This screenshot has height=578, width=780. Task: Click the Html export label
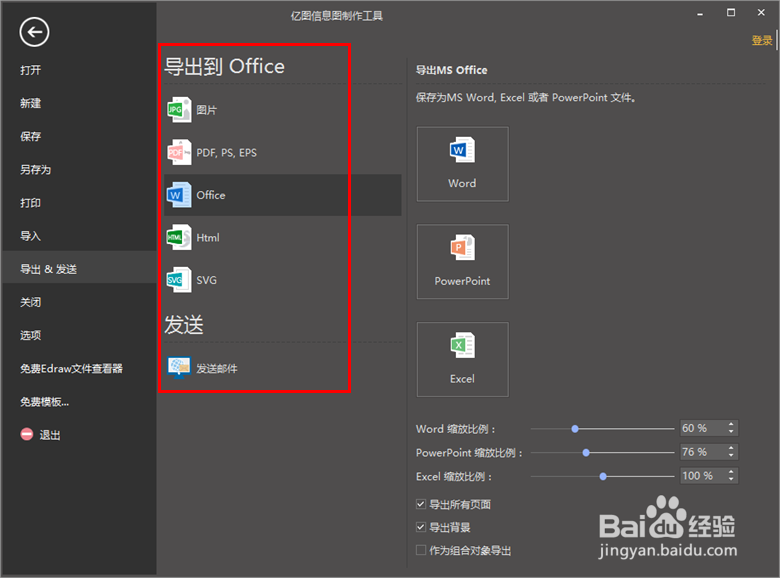[208, 238]
